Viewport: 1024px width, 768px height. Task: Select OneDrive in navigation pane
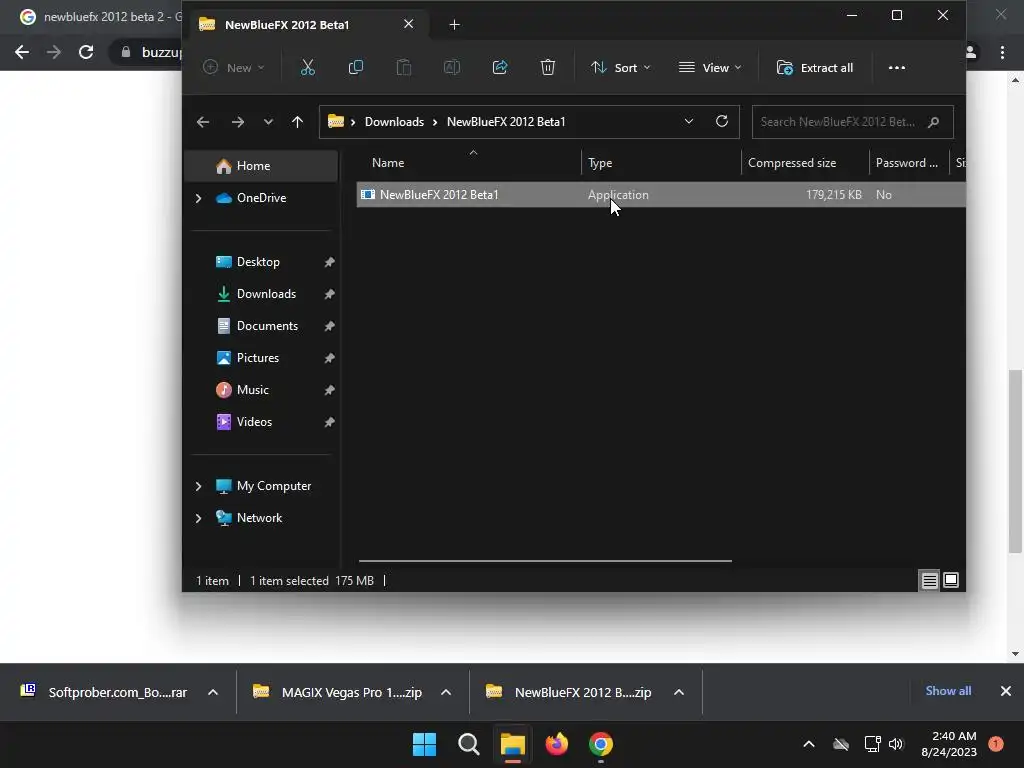262,198
